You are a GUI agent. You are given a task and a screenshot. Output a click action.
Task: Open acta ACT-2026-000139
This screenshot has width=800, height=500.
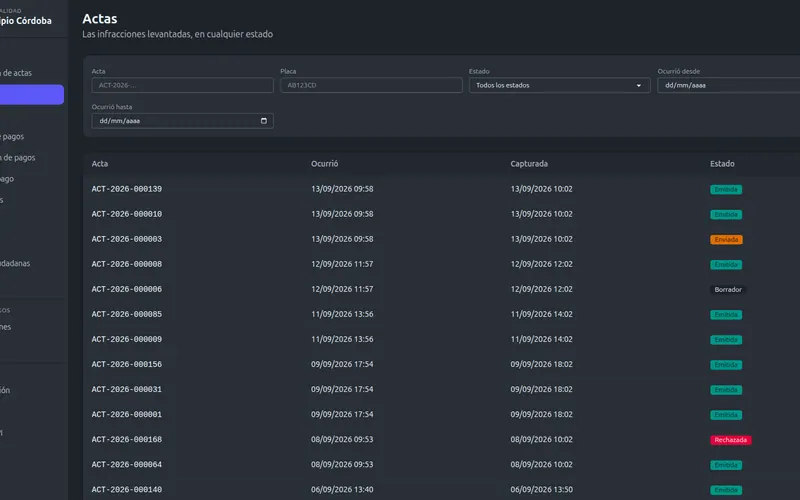(127, 189)
